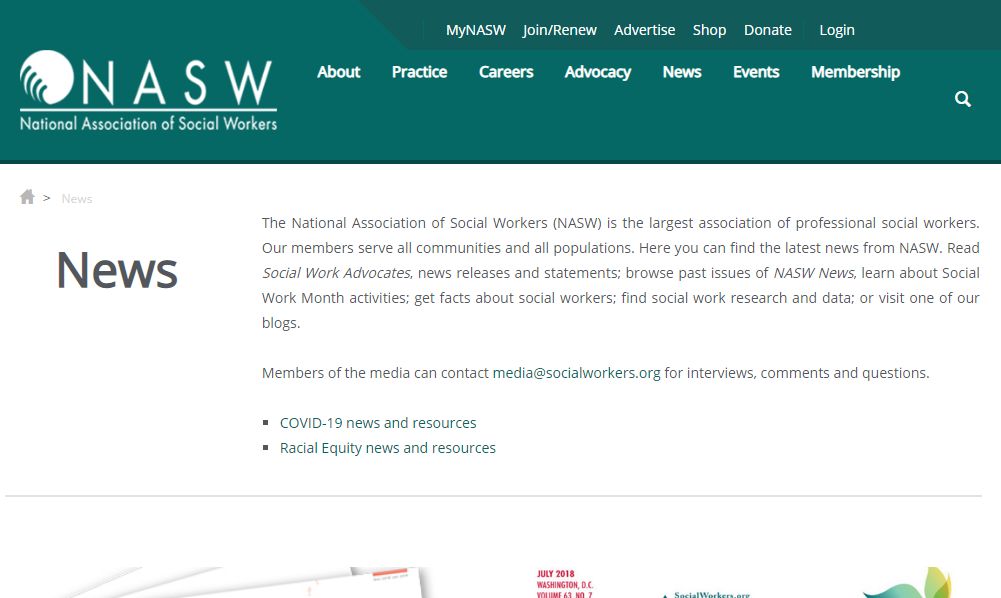Screen dimensions: 1001x598
Task: Click the News breadcrumb text
Action: coord(77,198)
